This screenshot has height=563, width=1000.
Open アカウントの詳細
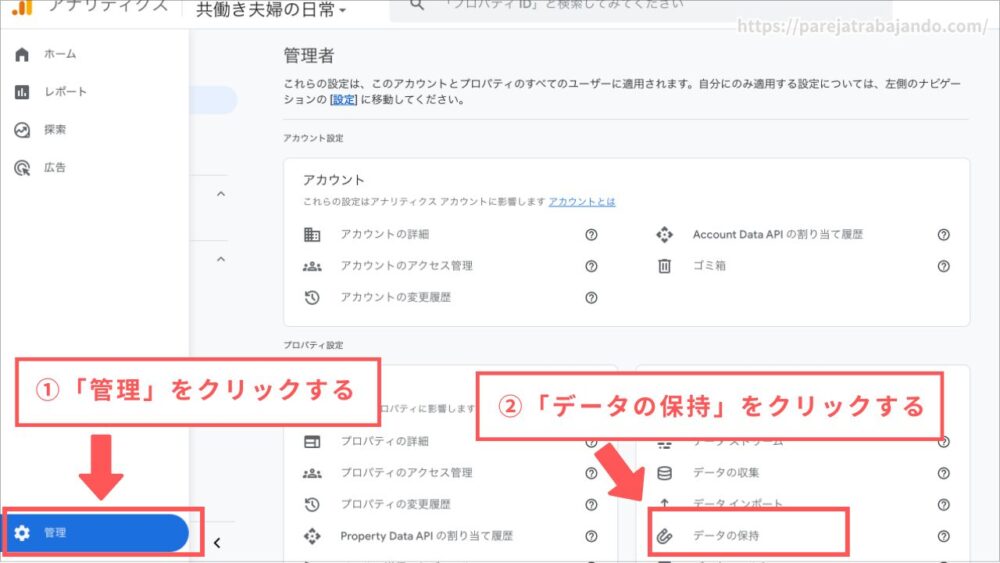385,234
